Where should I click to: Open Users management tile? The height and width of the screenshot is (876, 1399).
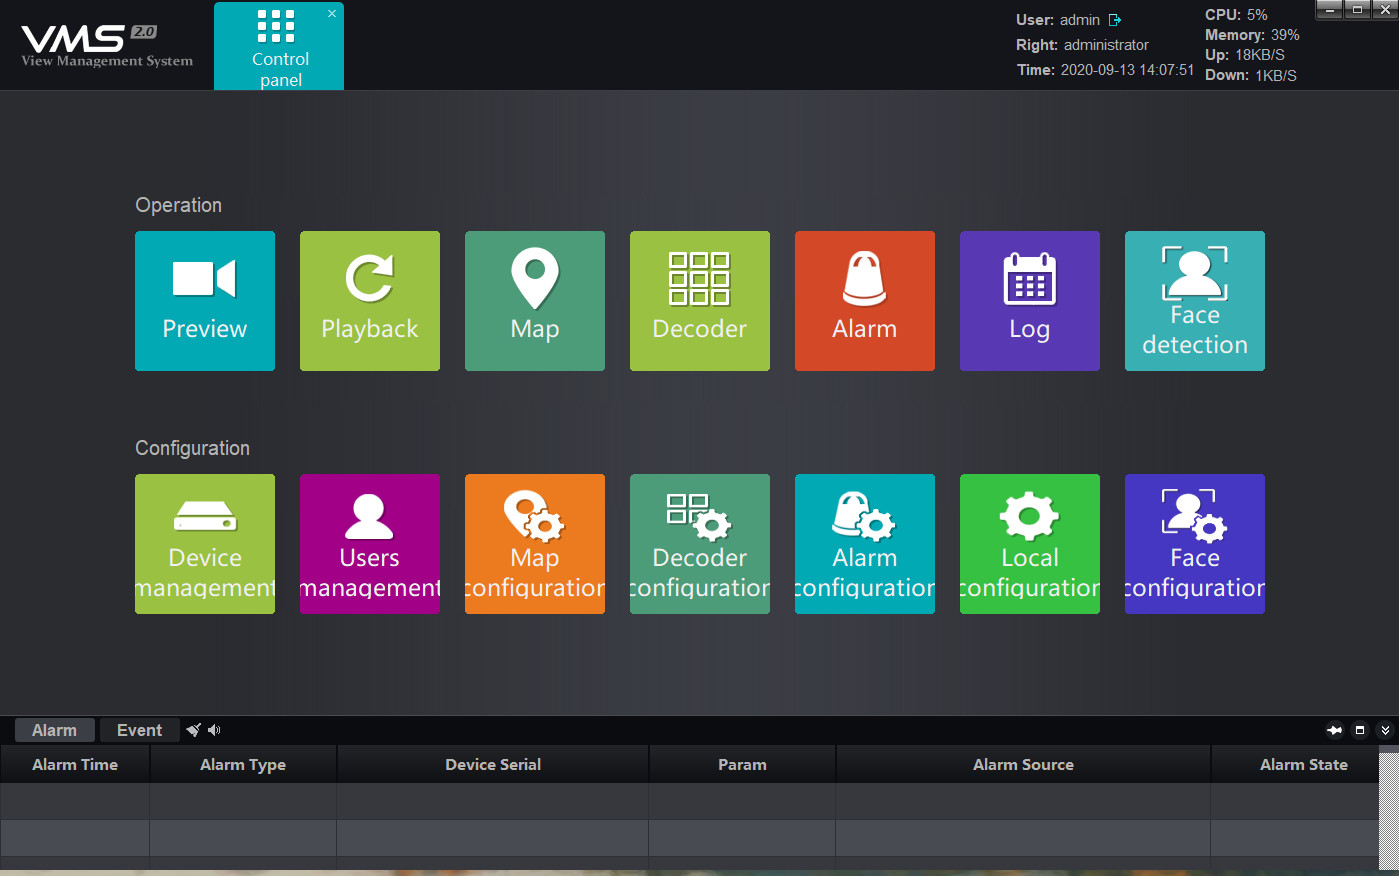coord(370,544)
